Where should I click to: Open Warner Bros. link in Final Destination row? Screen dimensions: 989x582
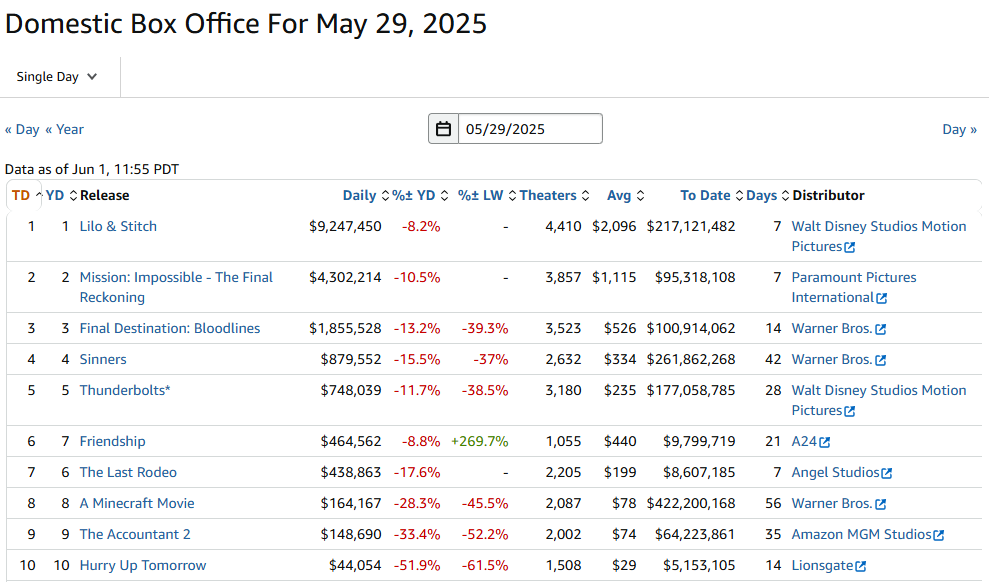click(x=832, y=329)
